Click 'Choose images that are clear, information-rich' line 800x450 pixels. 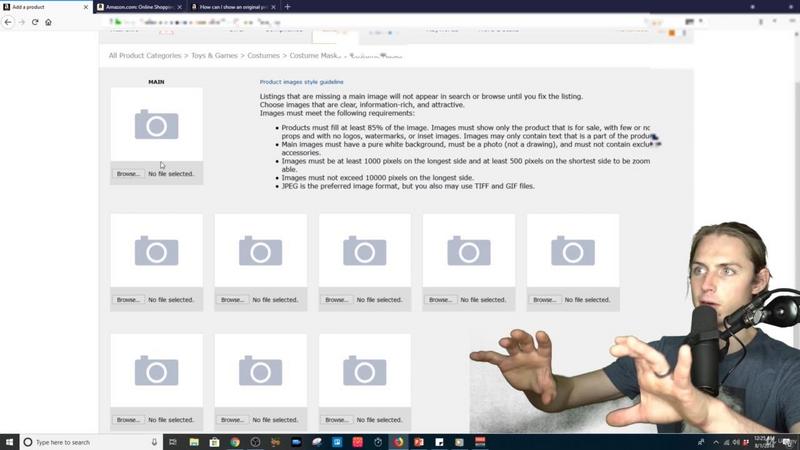pyautogui.click(x=362, y=105)
